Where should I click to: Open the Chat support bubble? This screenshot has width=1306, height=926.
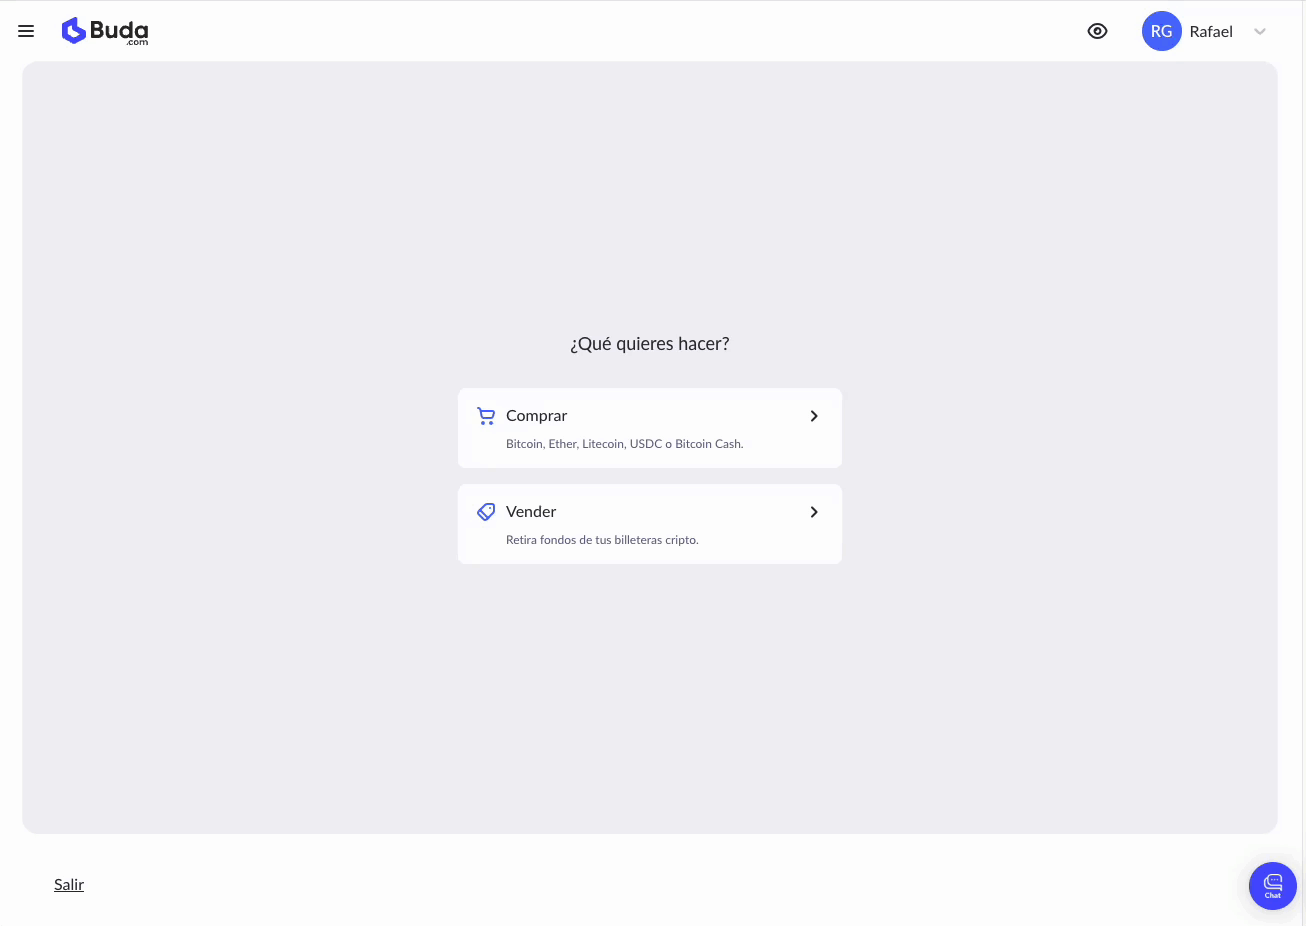(x=1273, y=886)
